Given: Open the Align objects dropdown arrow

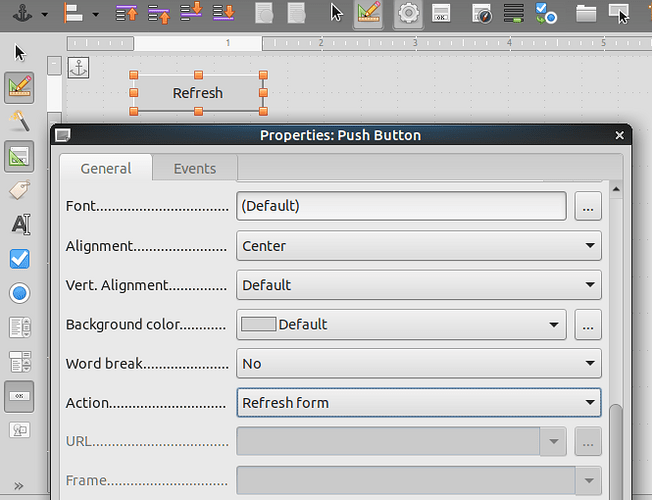Looking at the screenshot, I should (96, 15).
